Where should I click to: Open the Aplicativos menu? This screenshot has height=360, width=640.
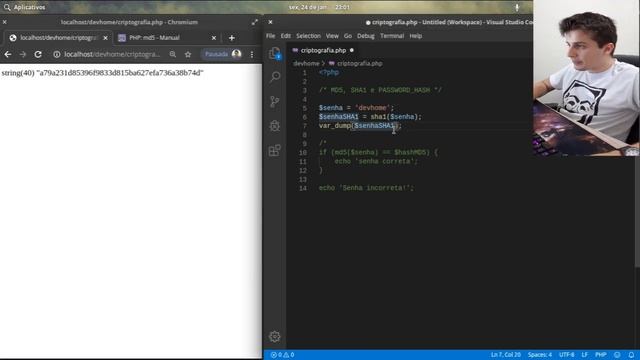pos(29,7)
